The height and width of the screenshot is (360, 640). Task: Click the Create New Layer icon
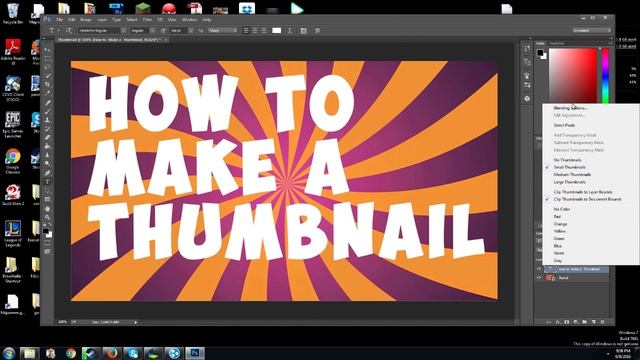point(593,322)
